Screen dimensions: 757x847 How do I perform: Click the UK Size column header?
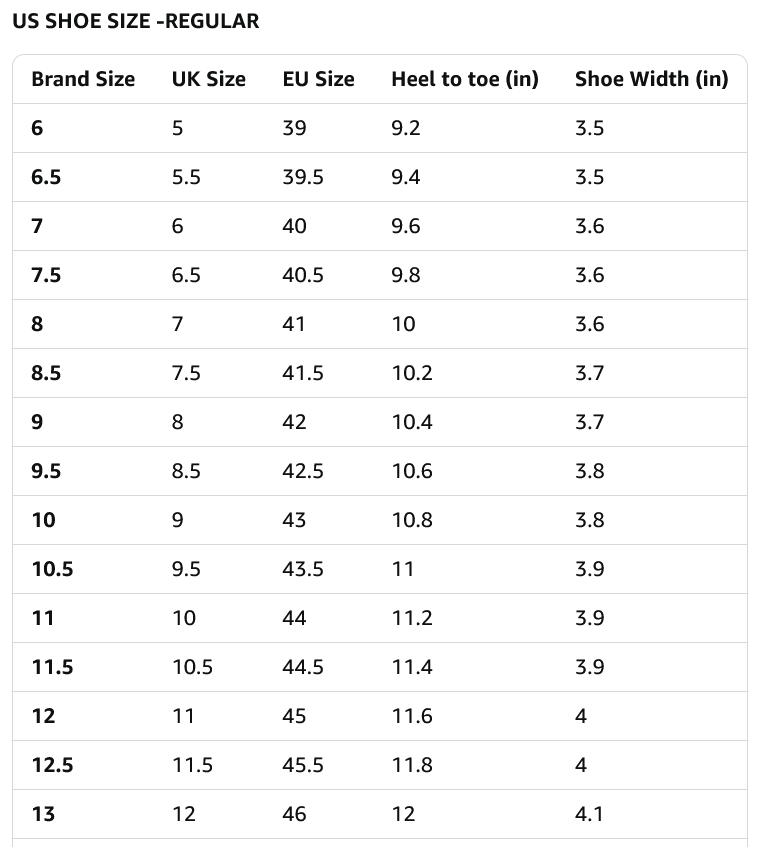click(x=208, y=79)
